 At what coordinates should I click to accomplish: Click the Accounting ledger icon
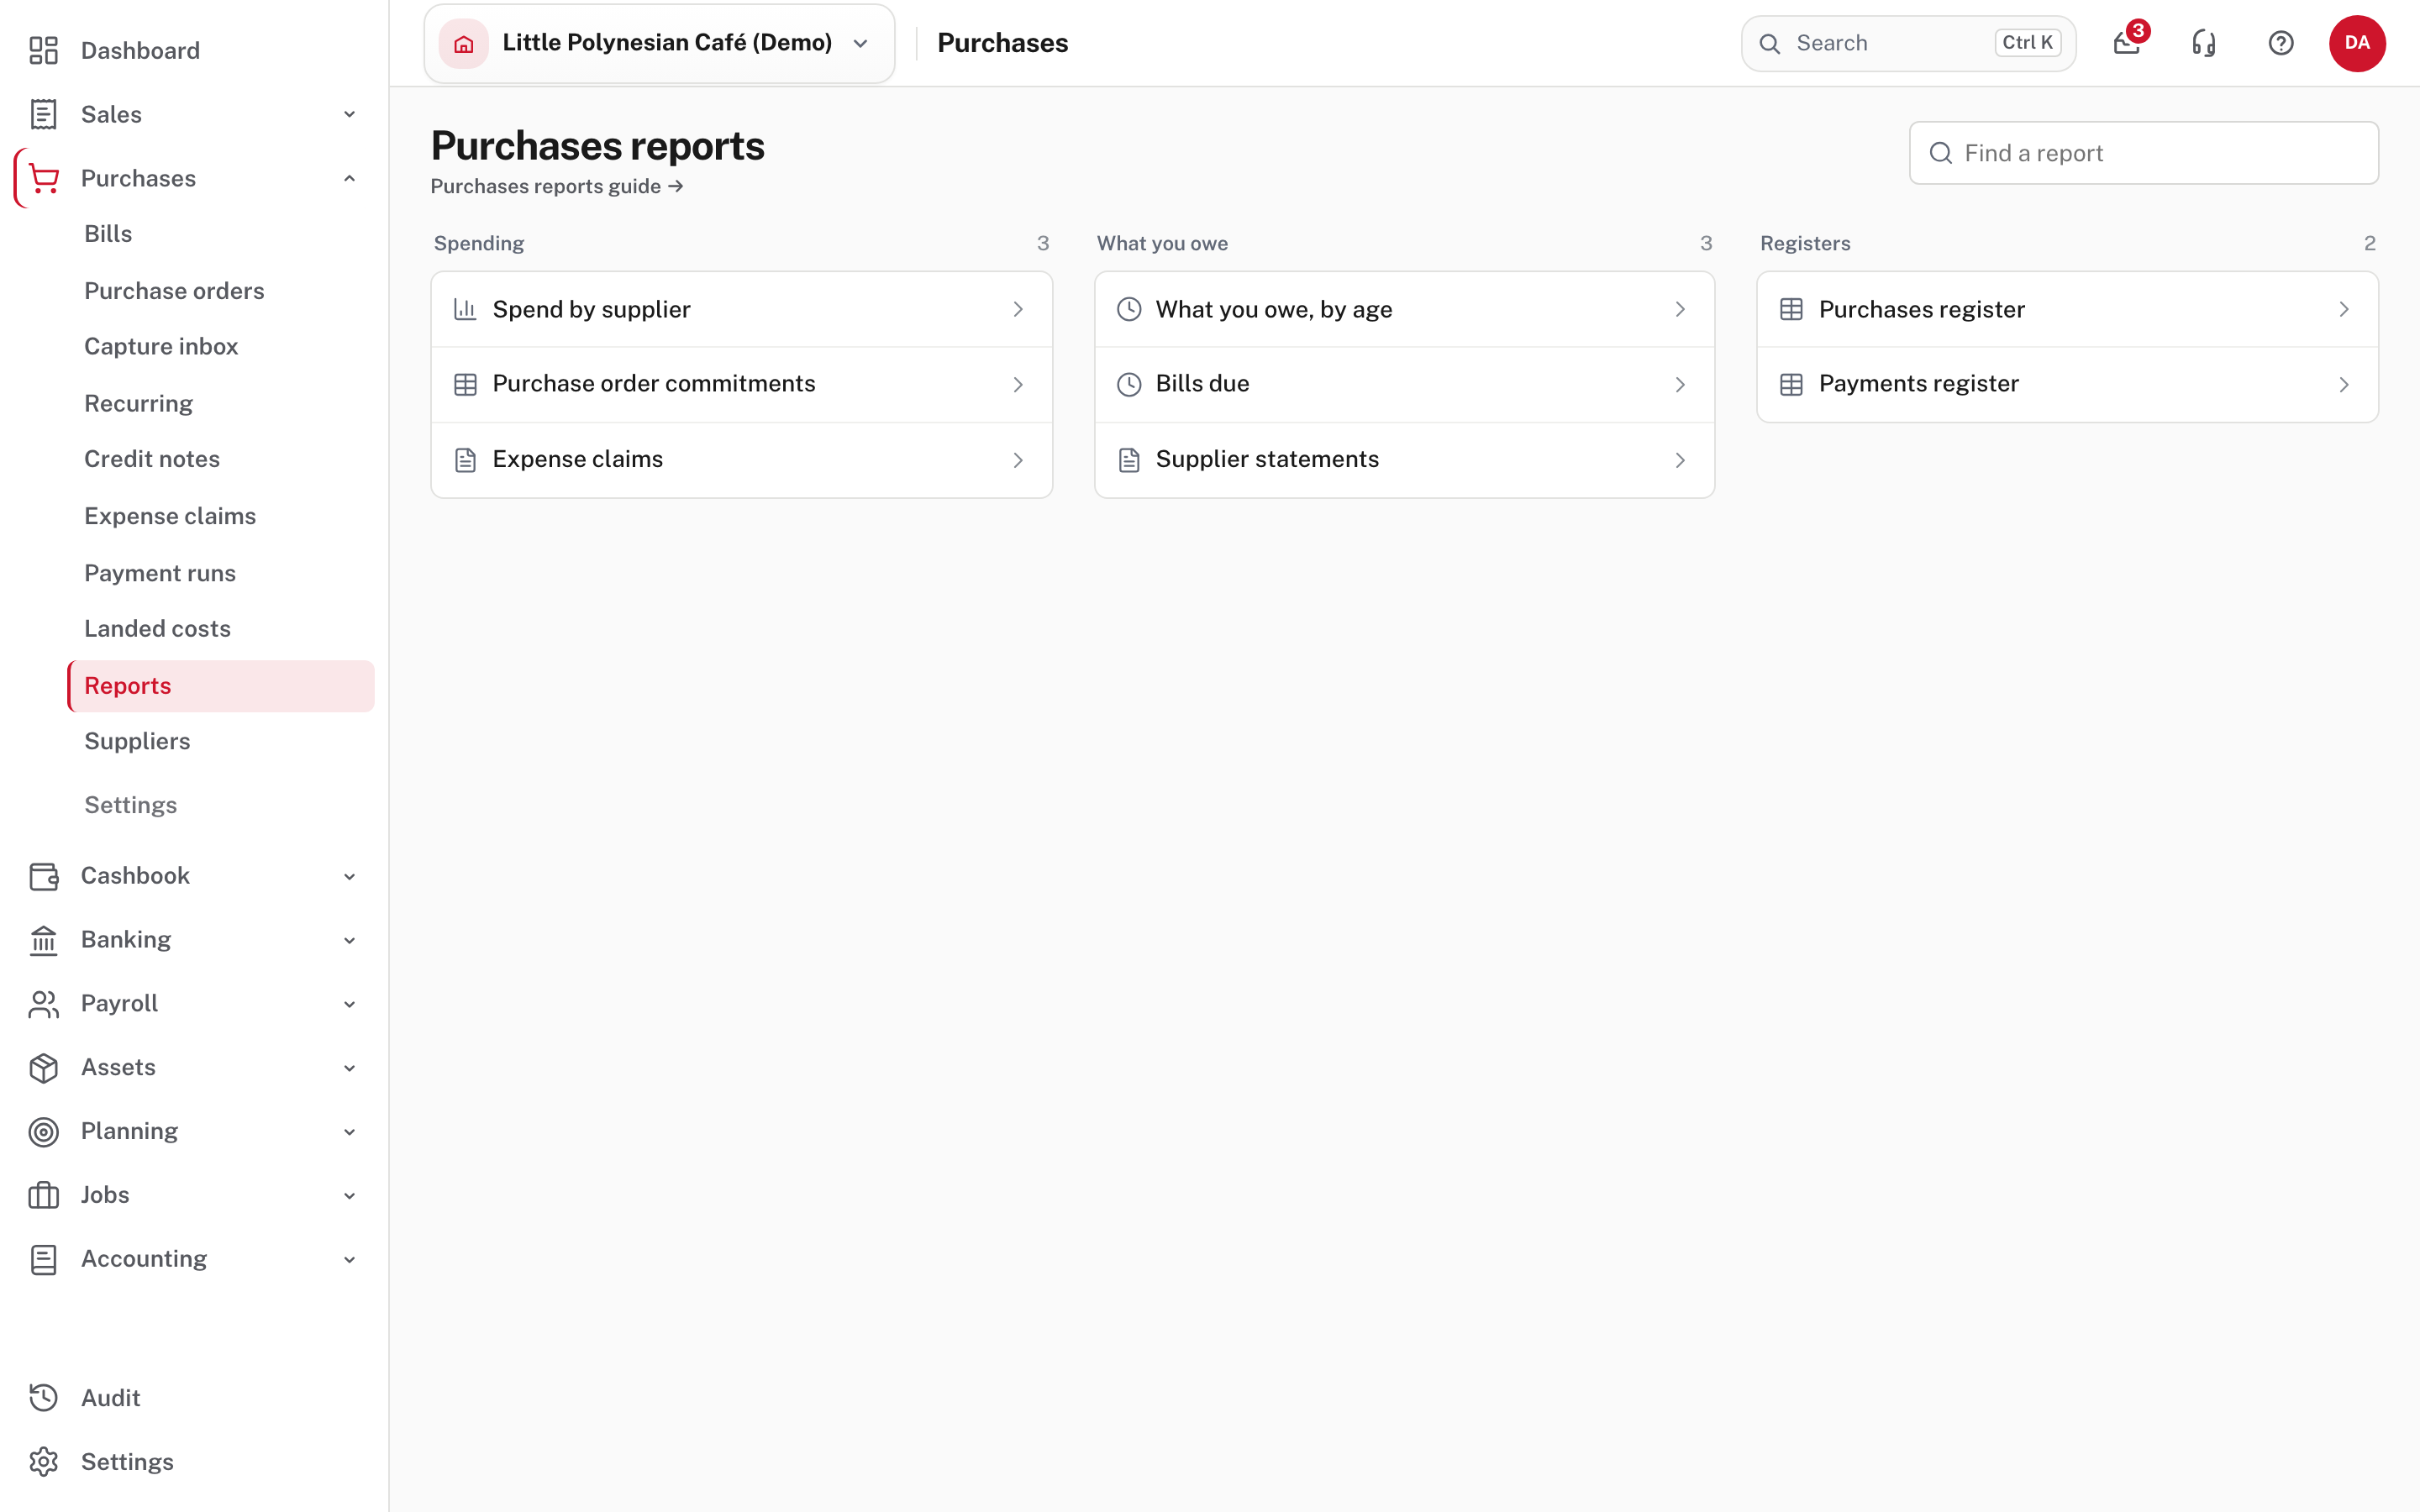[x=43, y=1259]
